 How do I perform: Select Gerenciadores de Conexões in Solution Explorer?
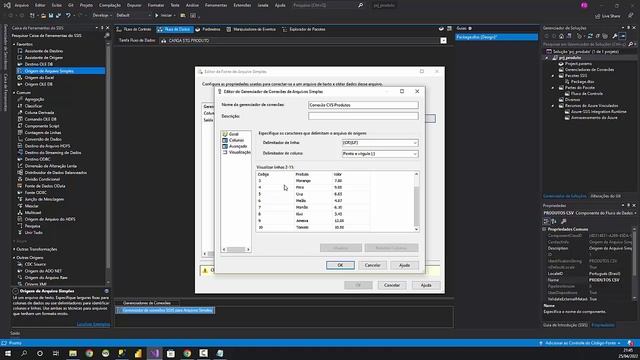coord(586,70)
